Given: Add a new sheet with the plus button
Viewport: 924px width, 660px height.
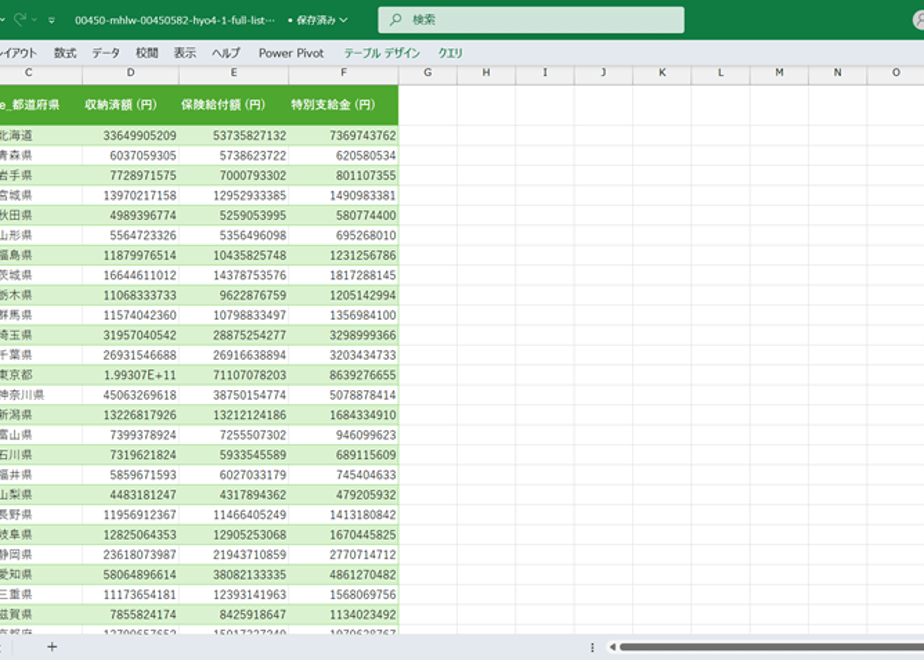Looking at the screenshot, I should coord(52,647).
